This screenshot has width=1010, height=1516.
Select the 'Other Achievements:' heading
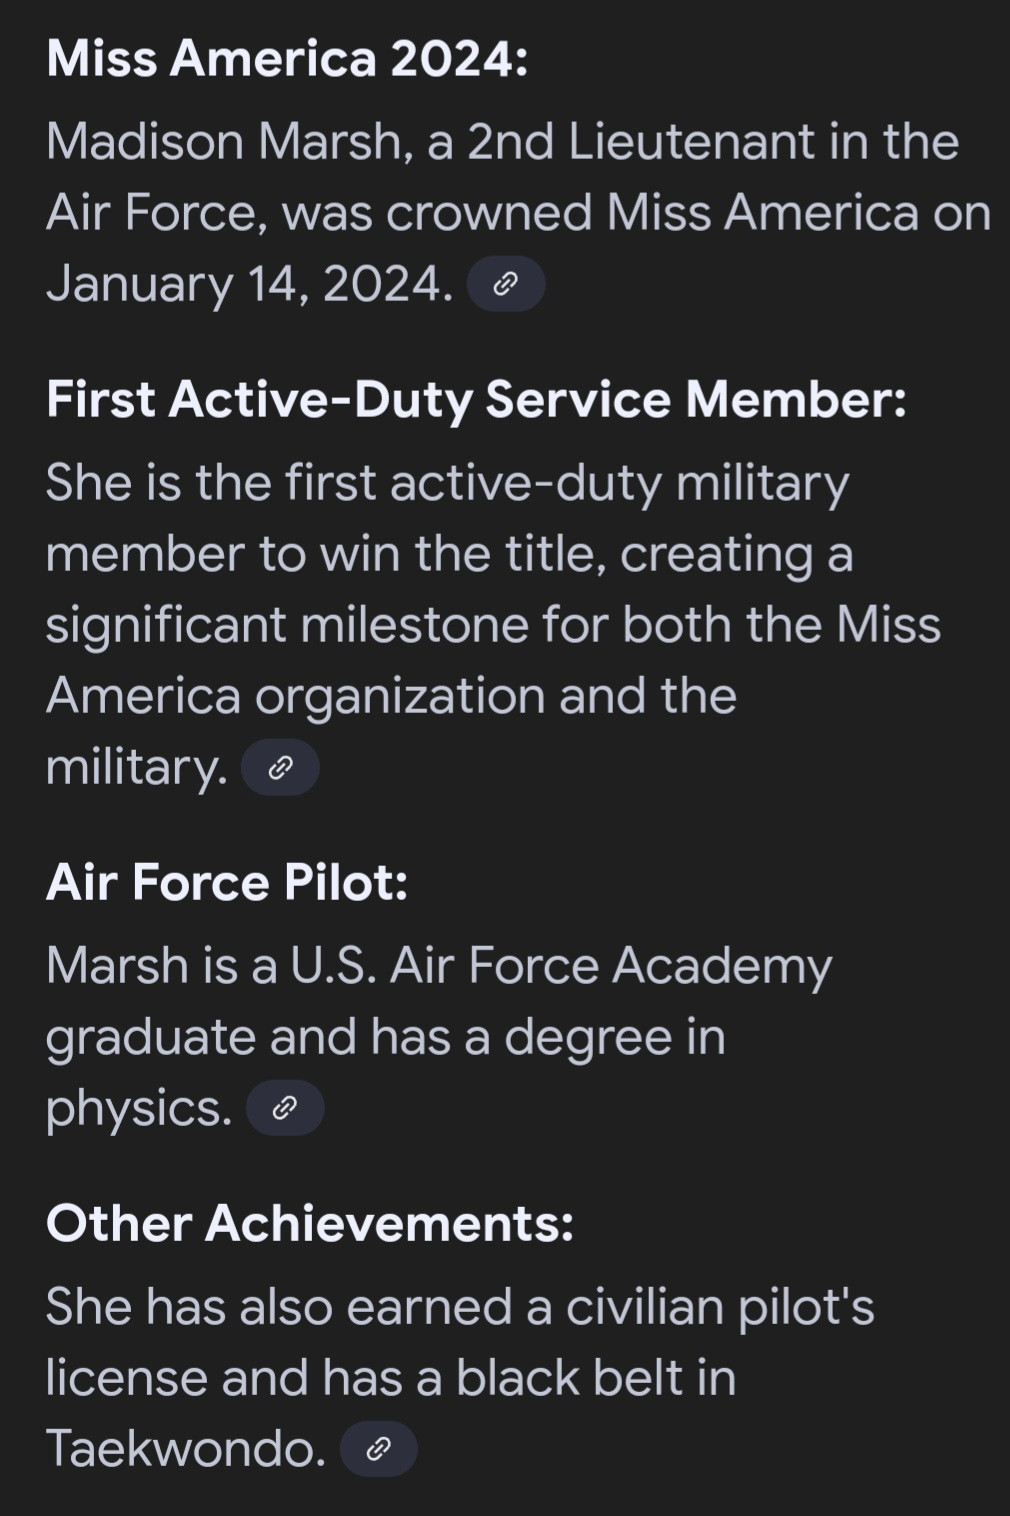pyautogui.click(x=310, y=1223)
